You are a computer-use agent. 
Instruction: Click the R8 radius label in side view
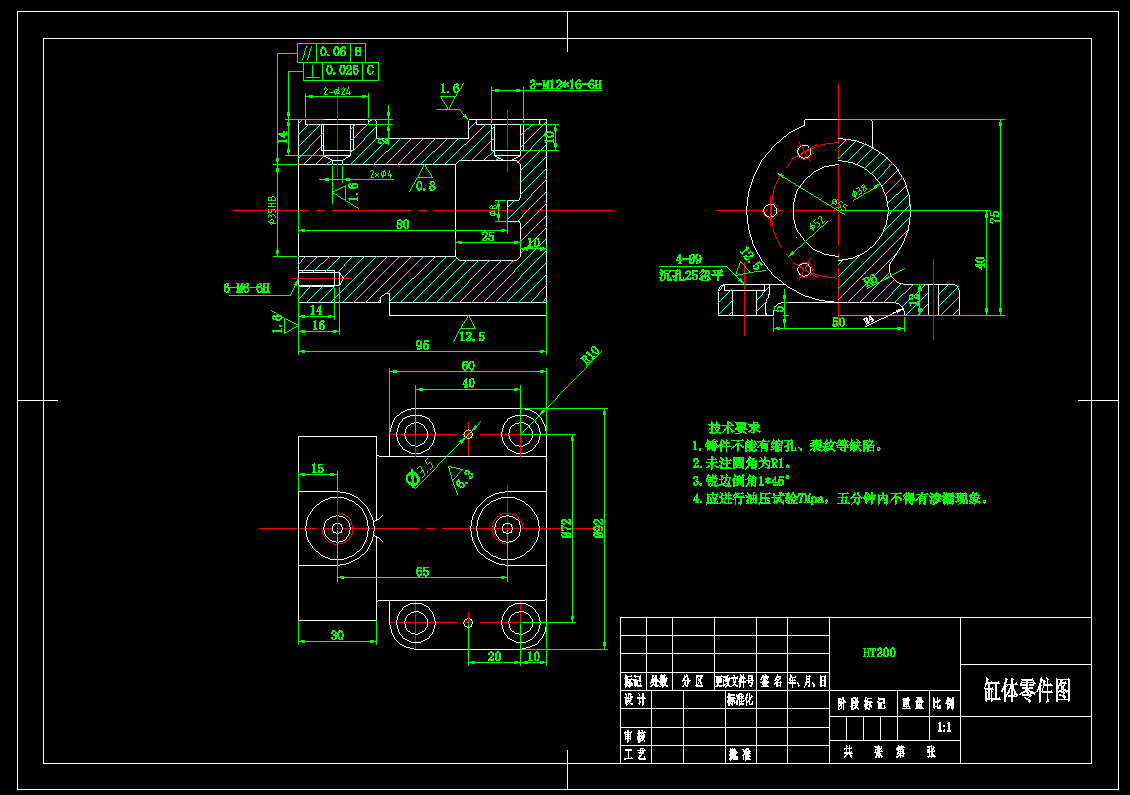[871, 280]
